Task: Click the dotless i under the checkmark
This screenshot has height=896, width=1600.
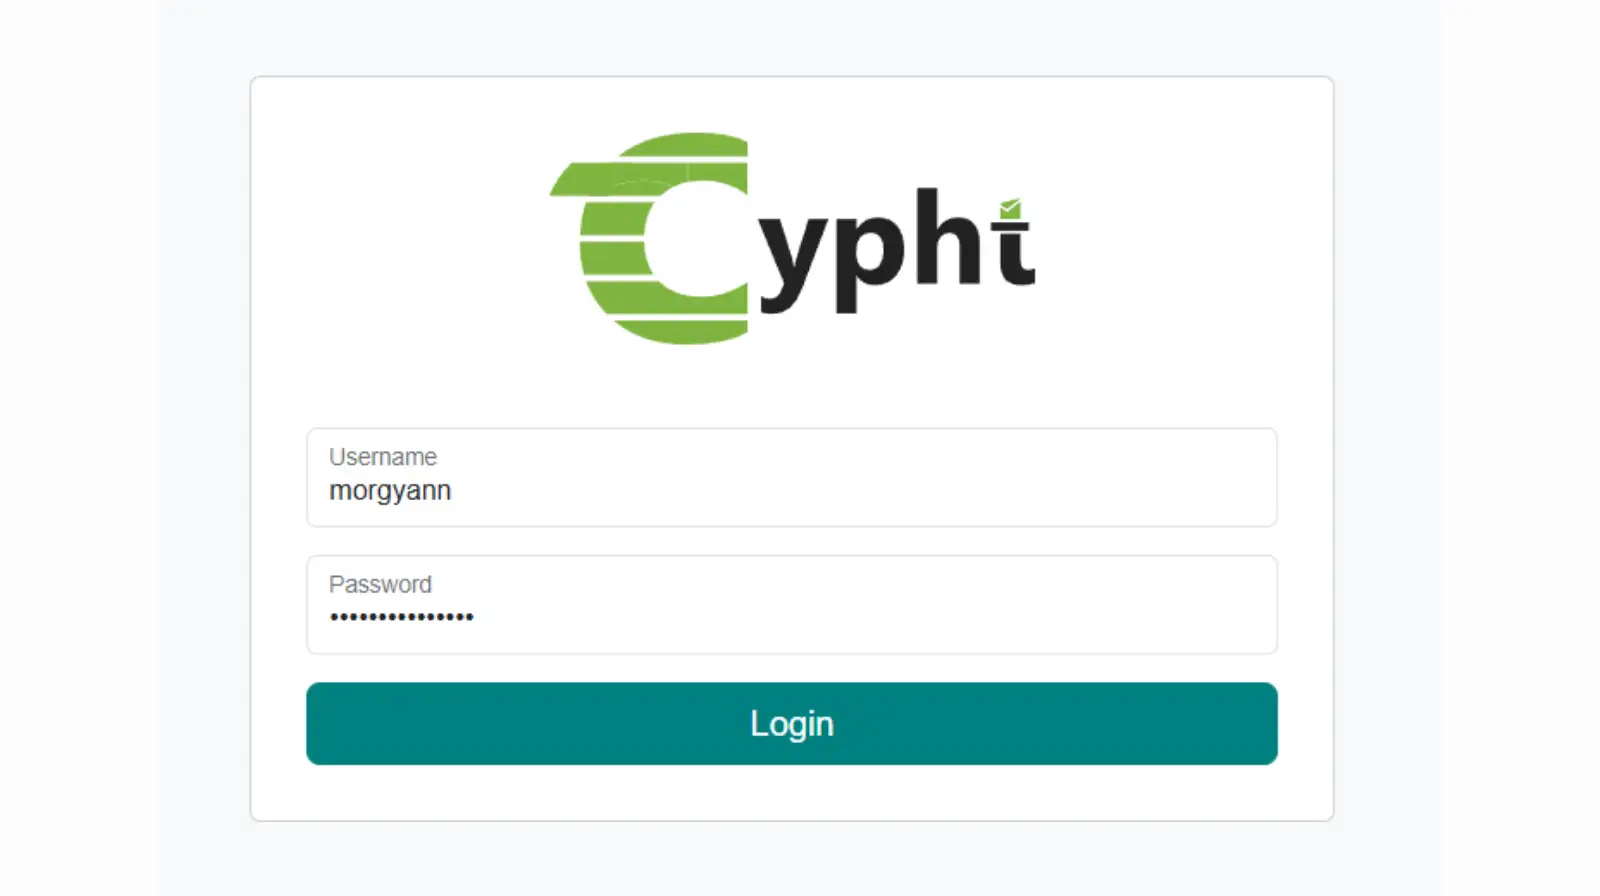Action: pos(1017,256)
